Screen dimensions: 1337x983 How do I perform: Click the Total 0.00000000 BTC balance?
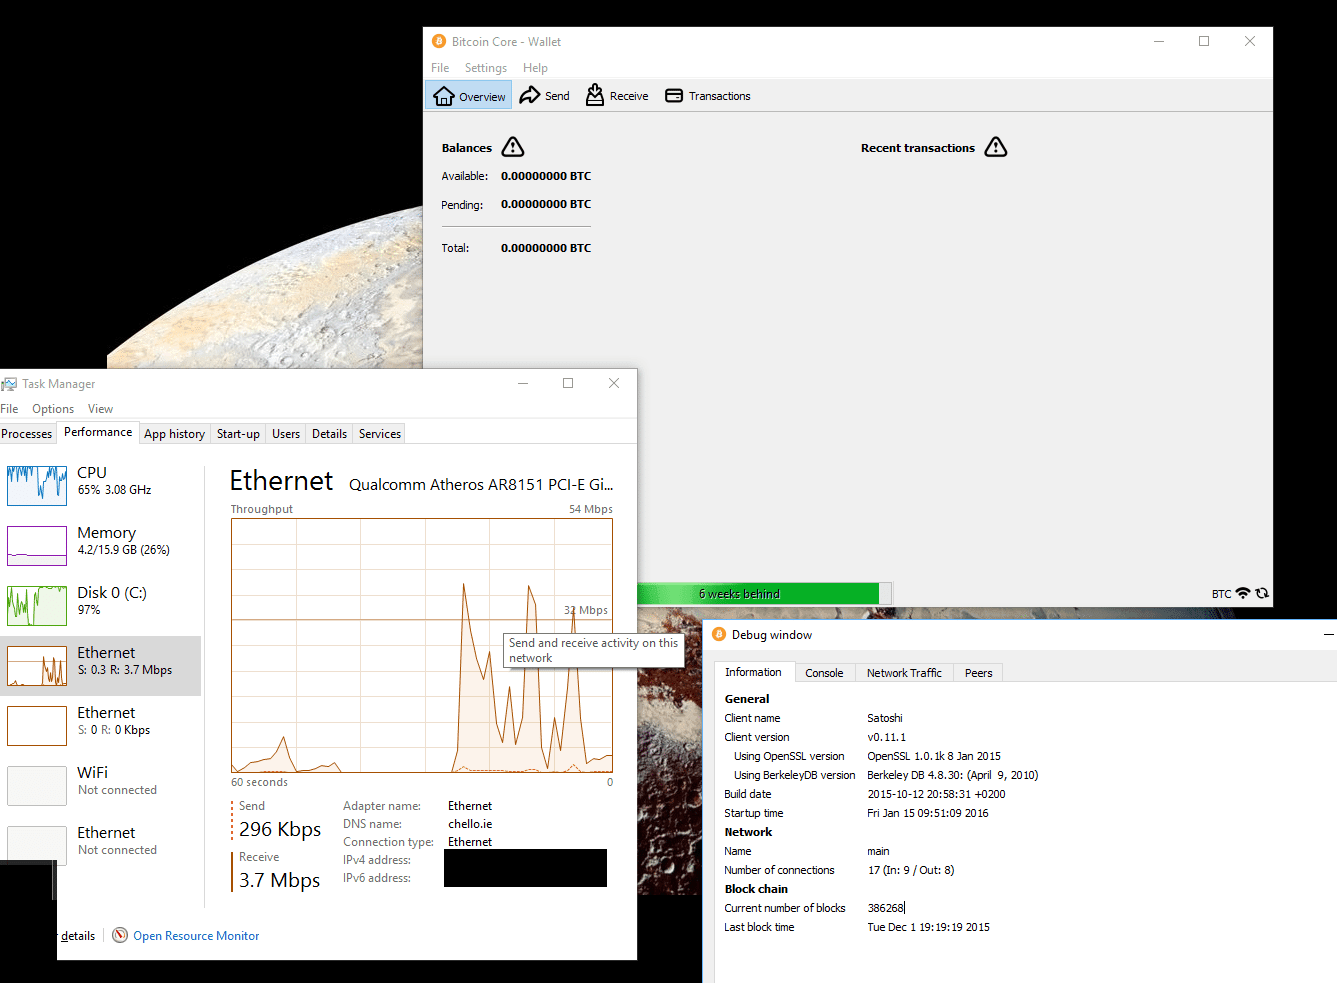pyautogui.click(x=546, y=248)
